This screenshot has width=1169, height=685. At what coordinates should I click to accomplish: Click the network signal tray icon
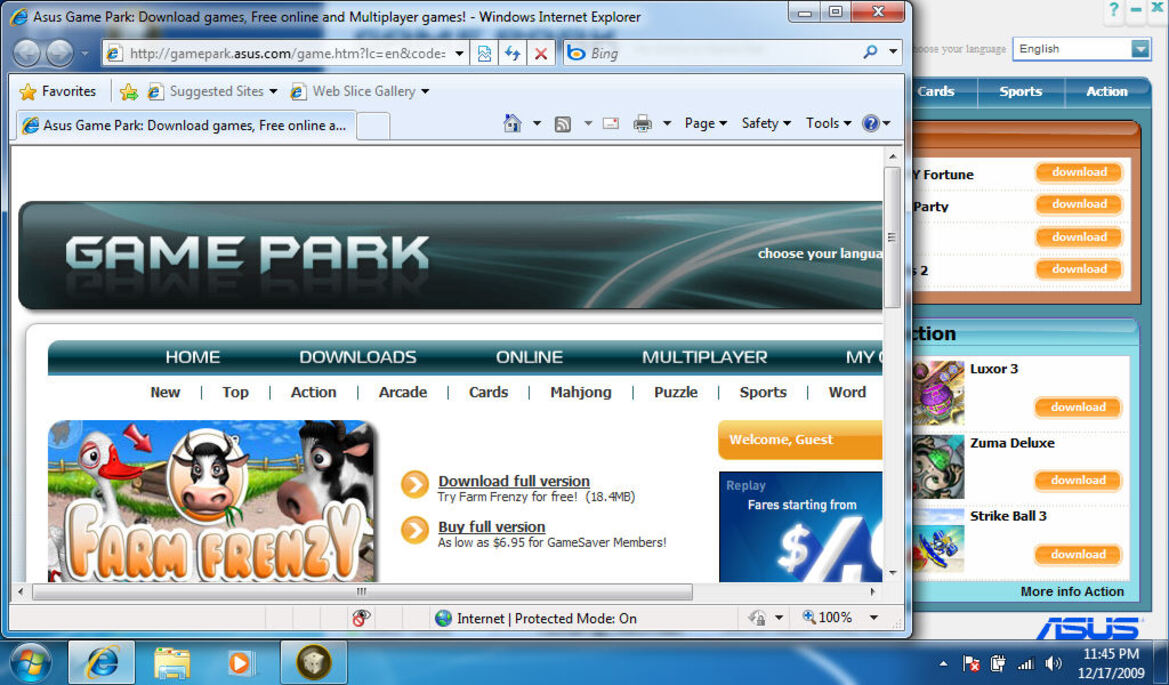click(1026, 663)
